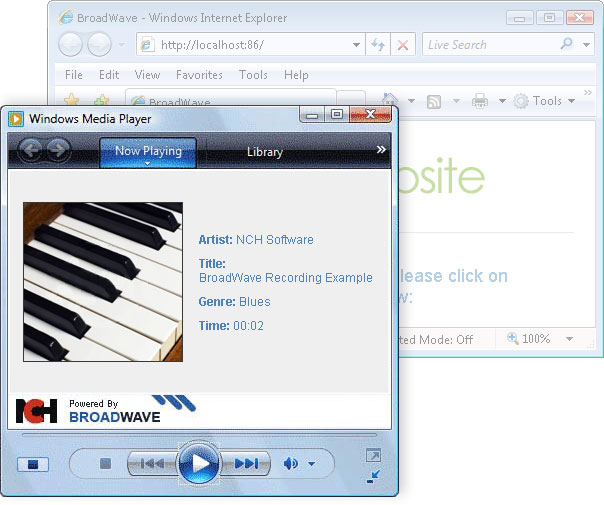The image size is (604, 505).
Task: Open the Favorites Center star icon
Action: point(72,99)
